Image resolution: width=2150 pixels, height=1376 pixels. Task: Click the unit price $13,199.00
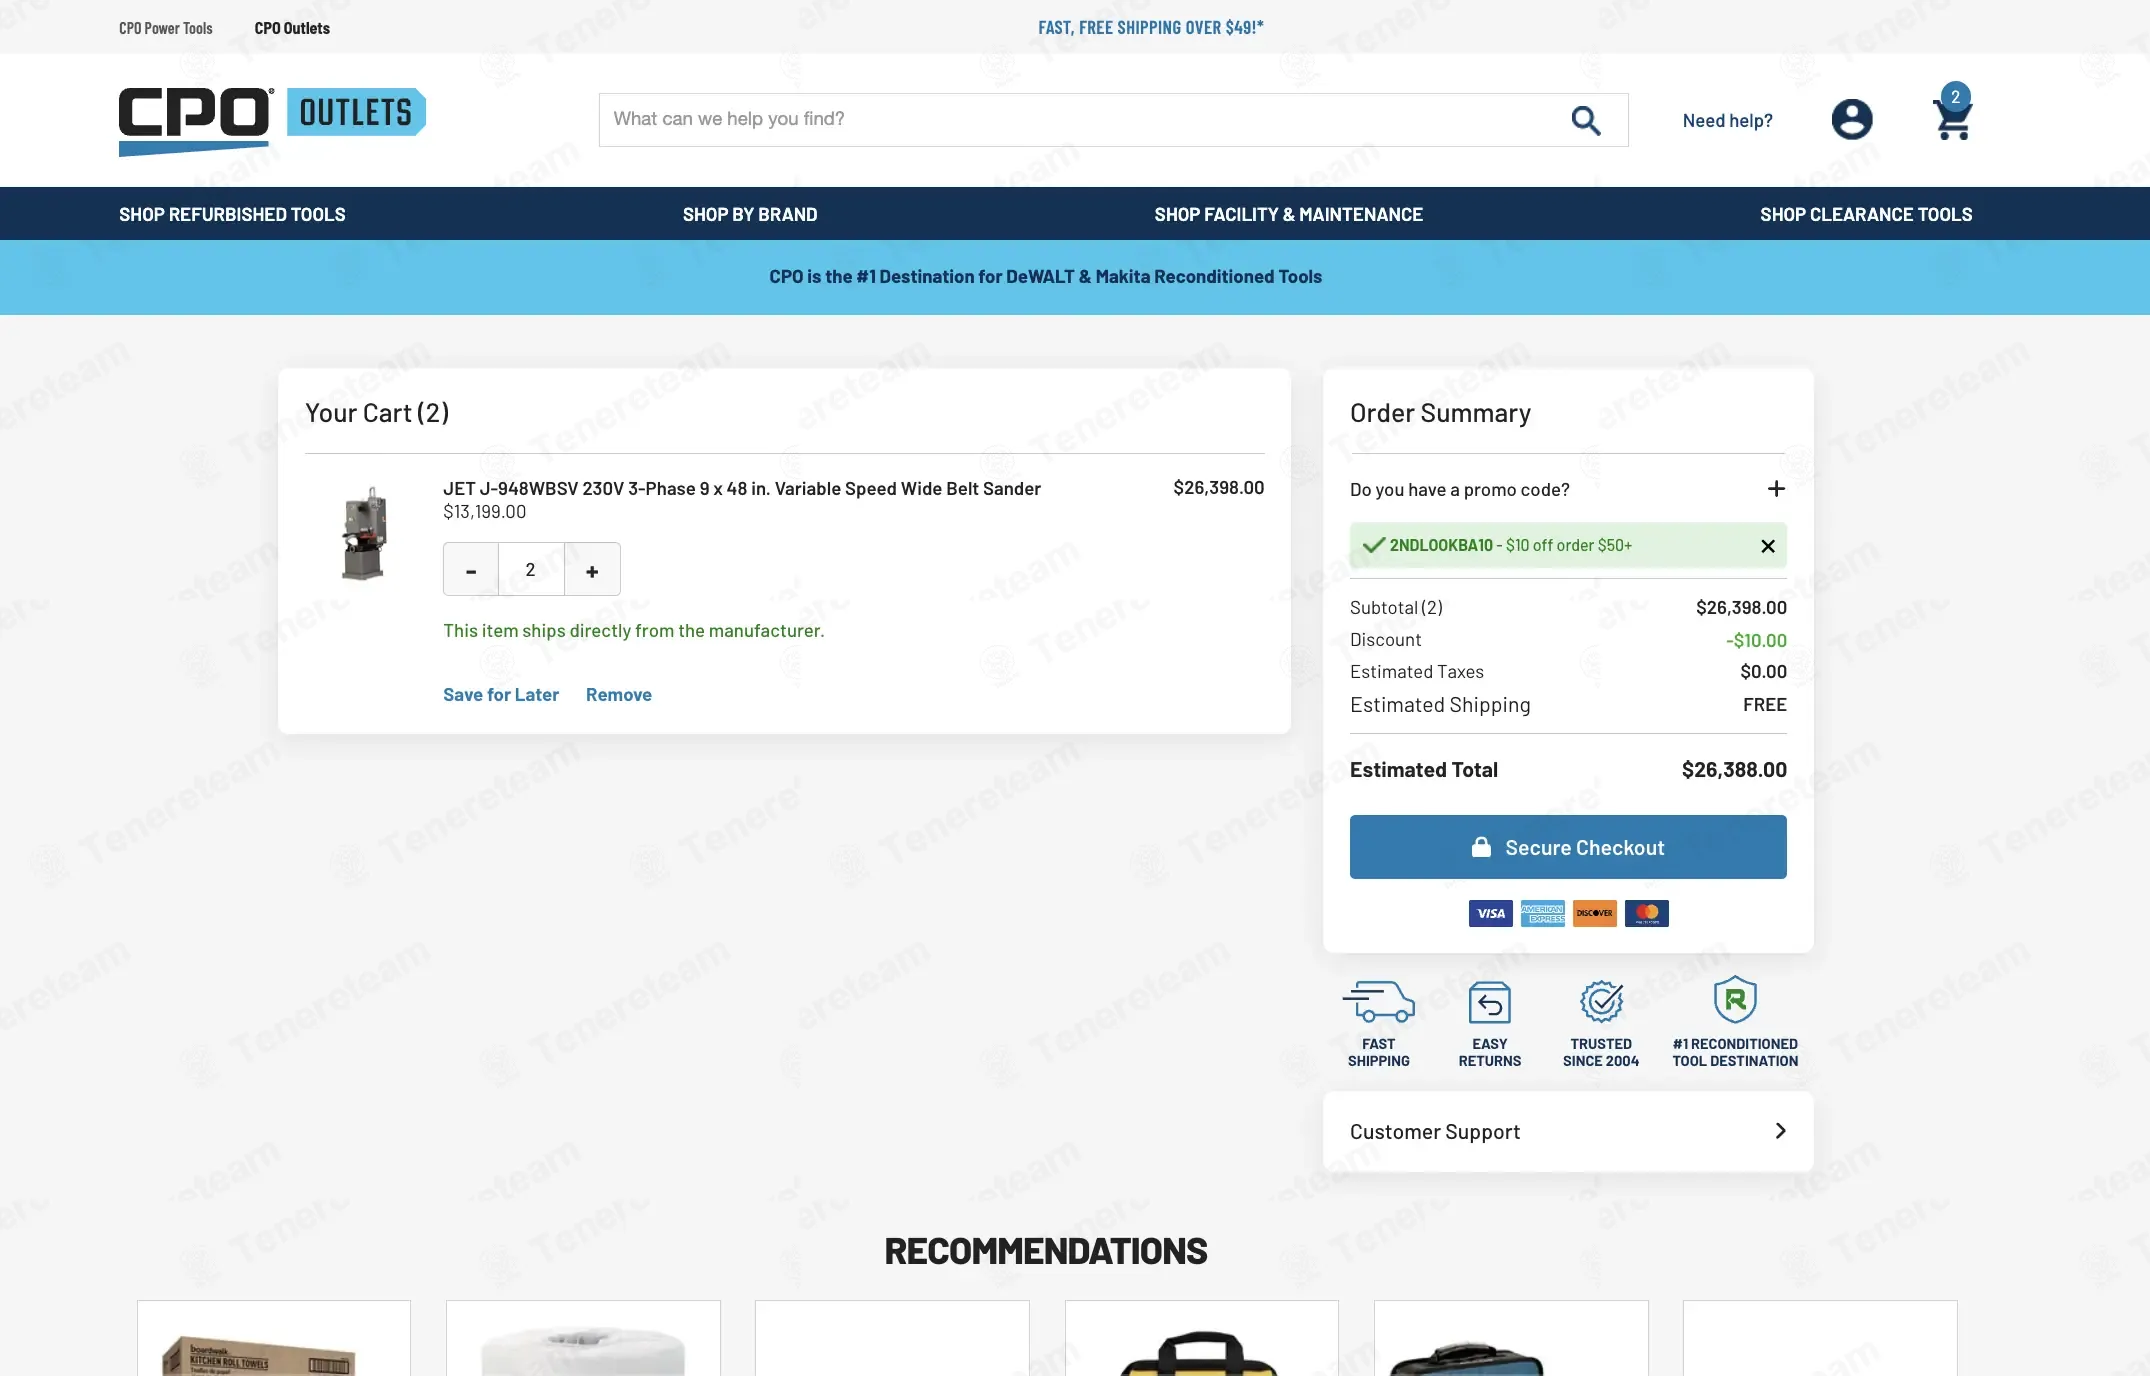pyautogui.click(x=484, y=512)
